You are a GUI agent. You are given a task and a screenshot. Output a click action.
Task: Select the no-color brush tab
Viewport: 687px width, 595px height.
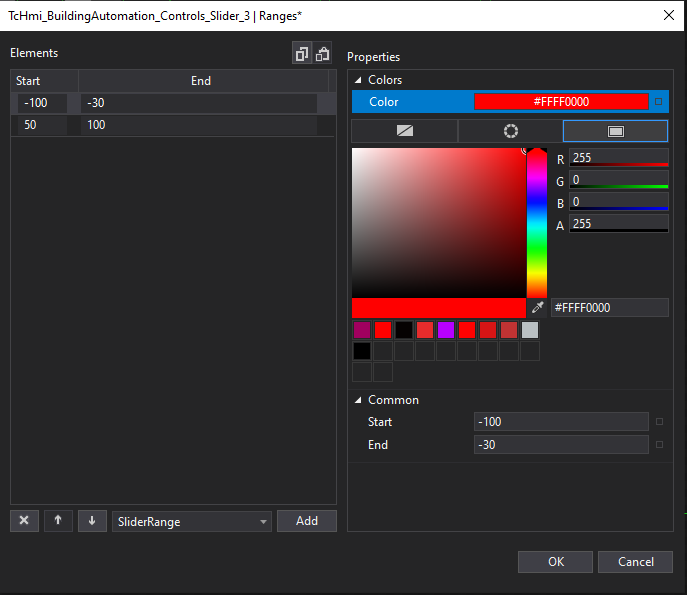tap(404, 131)
